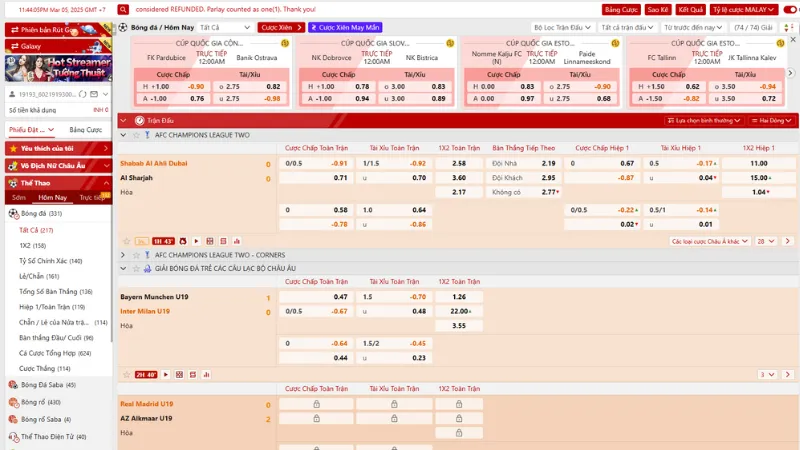Open the Hai Dòng layout dropdown
The width and height of the screenshot is (800, 450).
coord(771,120)
